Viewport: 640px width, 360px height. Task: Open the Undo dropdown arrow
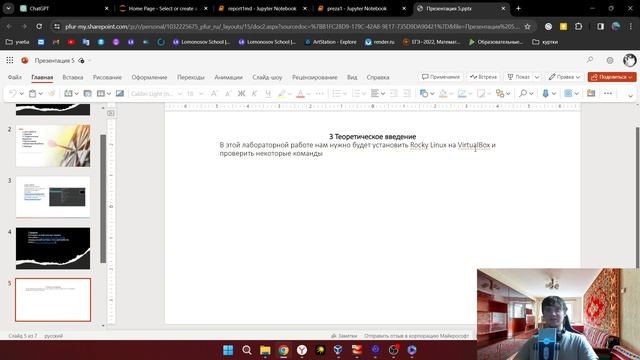pyautogui.click(x=22, y=93)
